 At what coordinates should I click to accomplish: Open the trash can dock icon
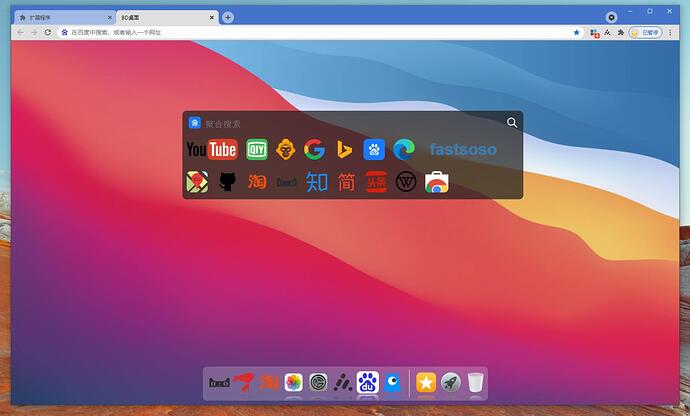(476, 382)
